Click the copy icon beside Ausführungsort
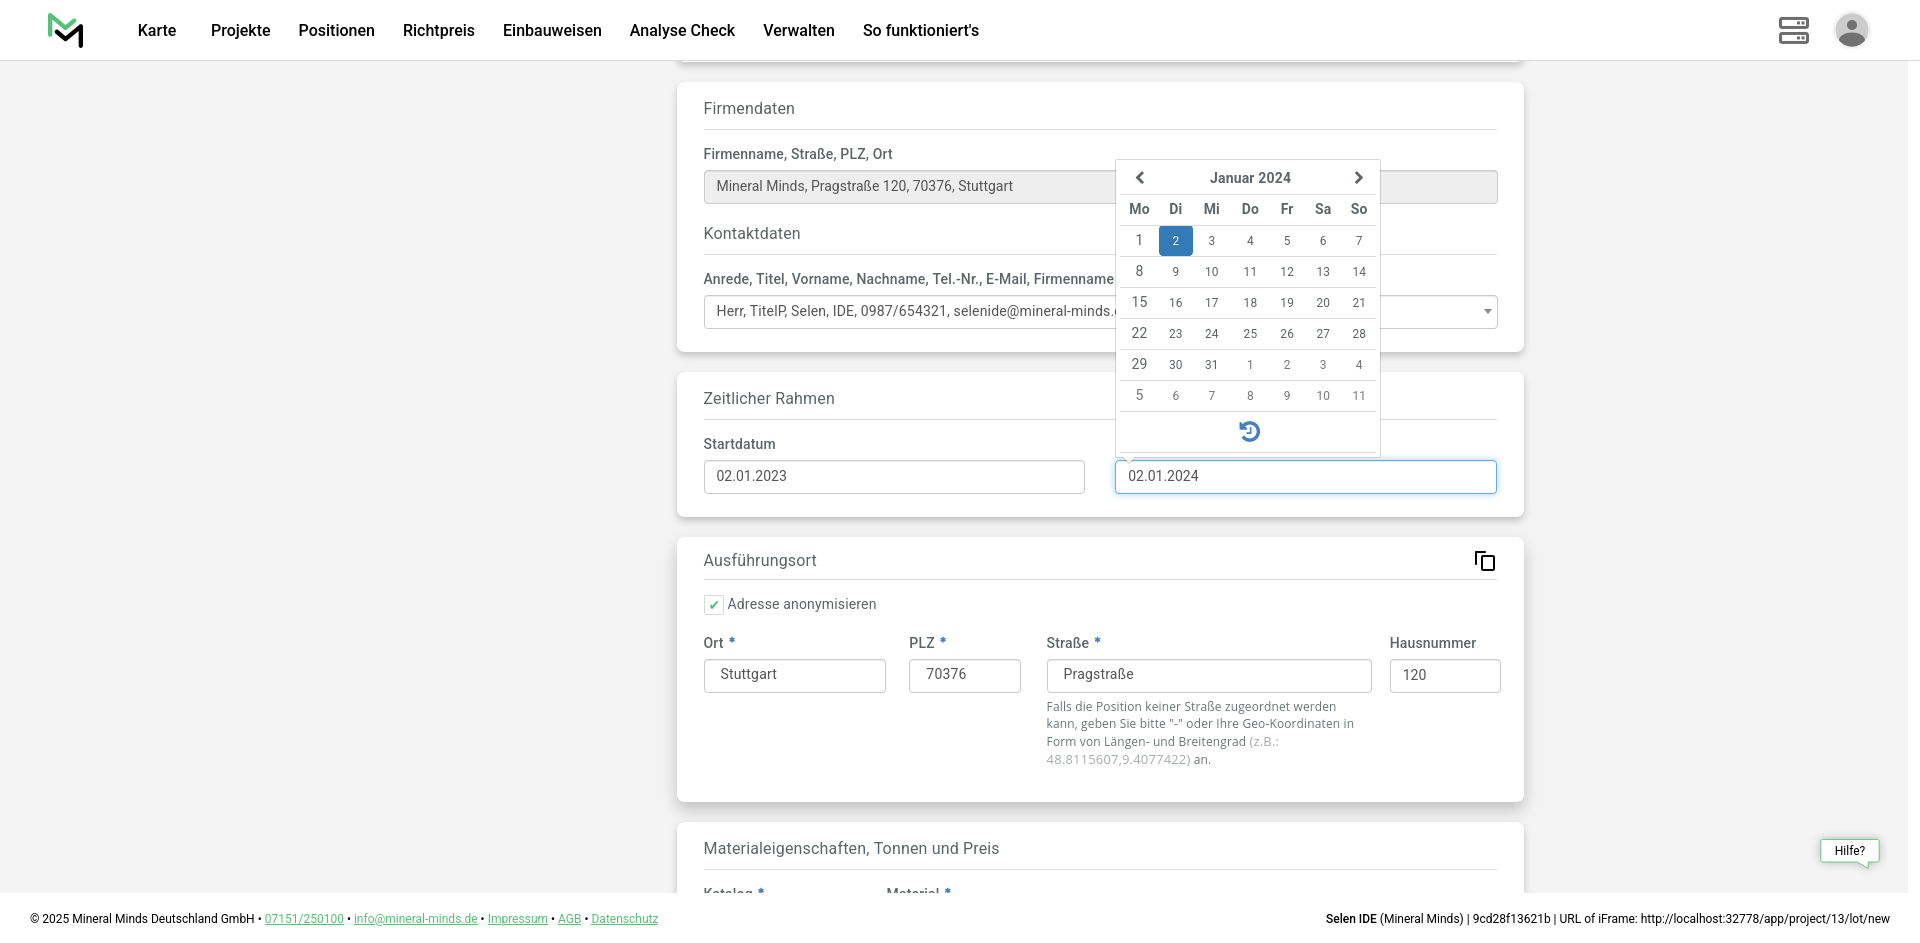 pyautogui.click(x=1484, y=561)
